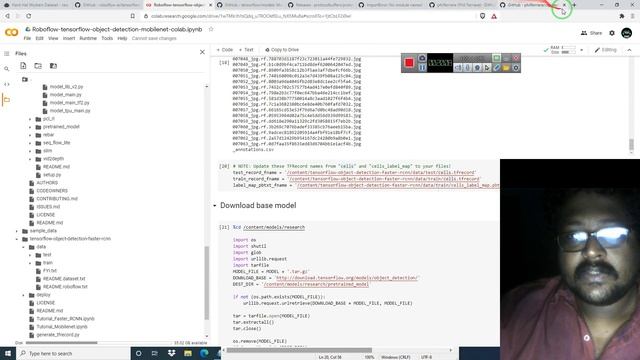The width and height of the screenshot is (640, 360).
Task: Open the table of contents sidebar icon
Action: [x=7, y=53]
